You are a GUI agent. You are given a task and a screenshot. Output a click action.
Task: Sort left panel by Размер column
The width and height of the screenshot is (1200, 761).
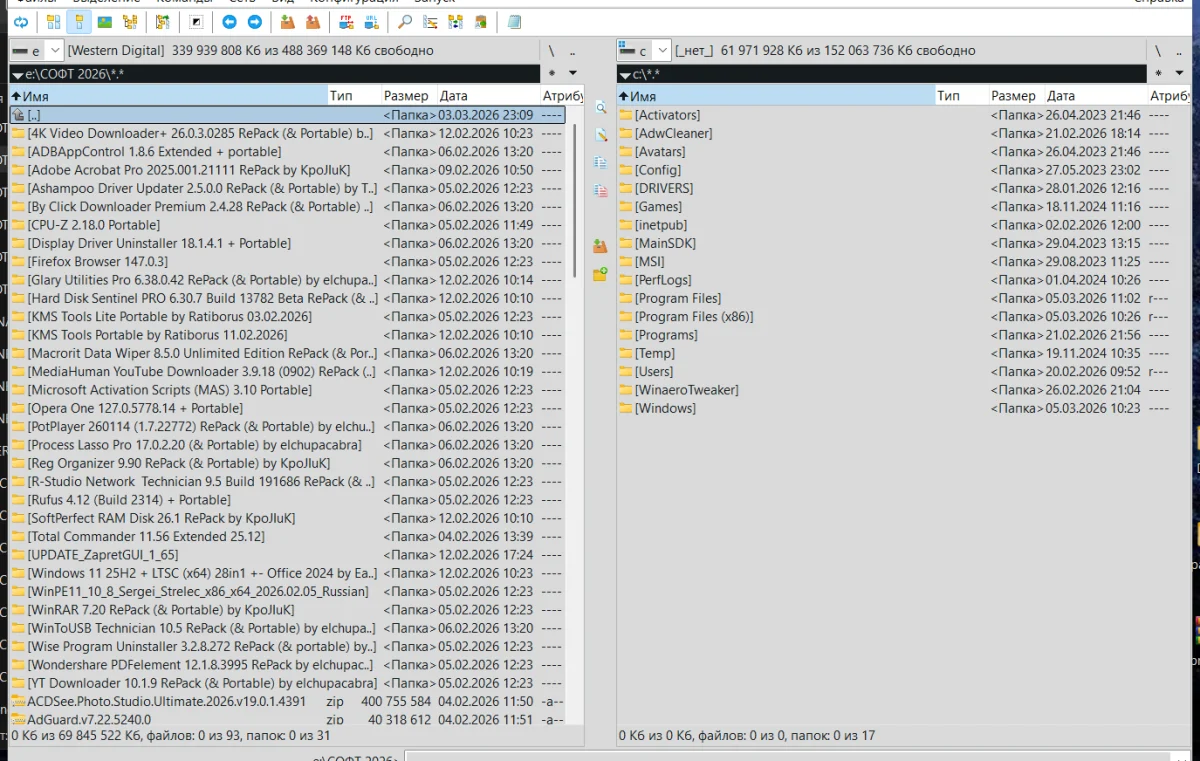(x=406, y=96)
